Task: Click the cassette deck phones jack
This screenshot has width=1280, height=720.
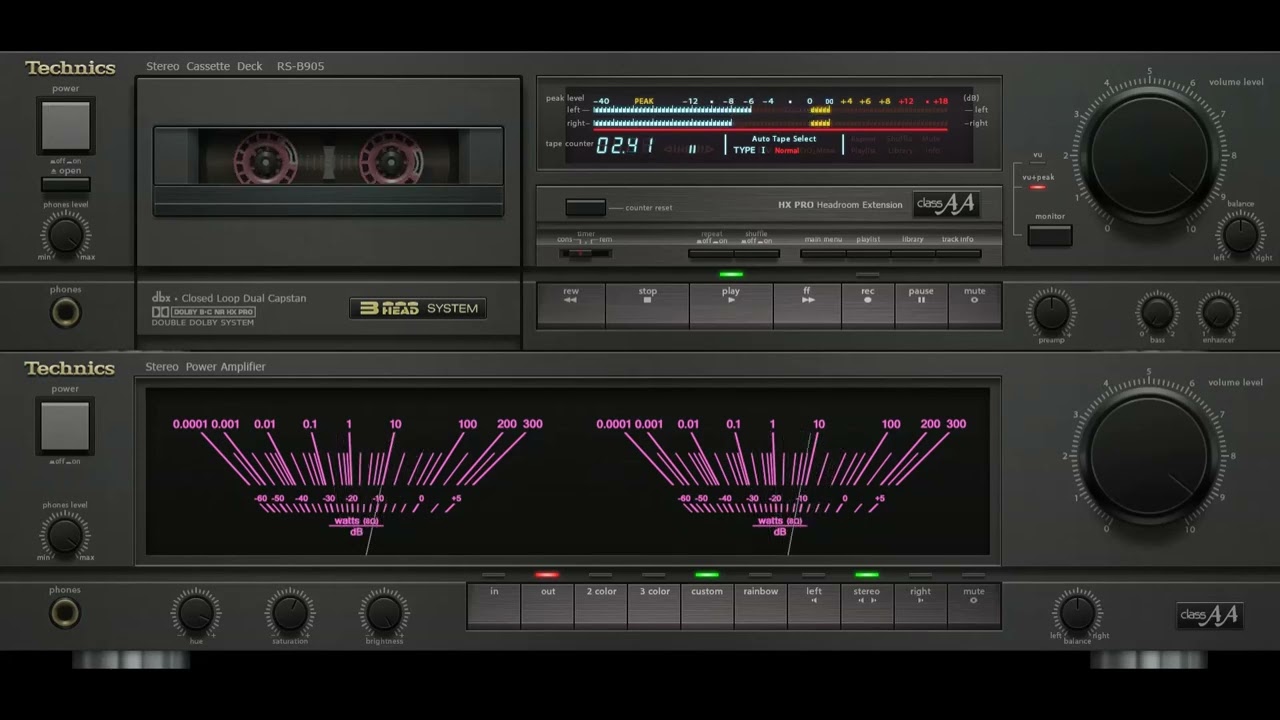Action: [x=66, y=313]
